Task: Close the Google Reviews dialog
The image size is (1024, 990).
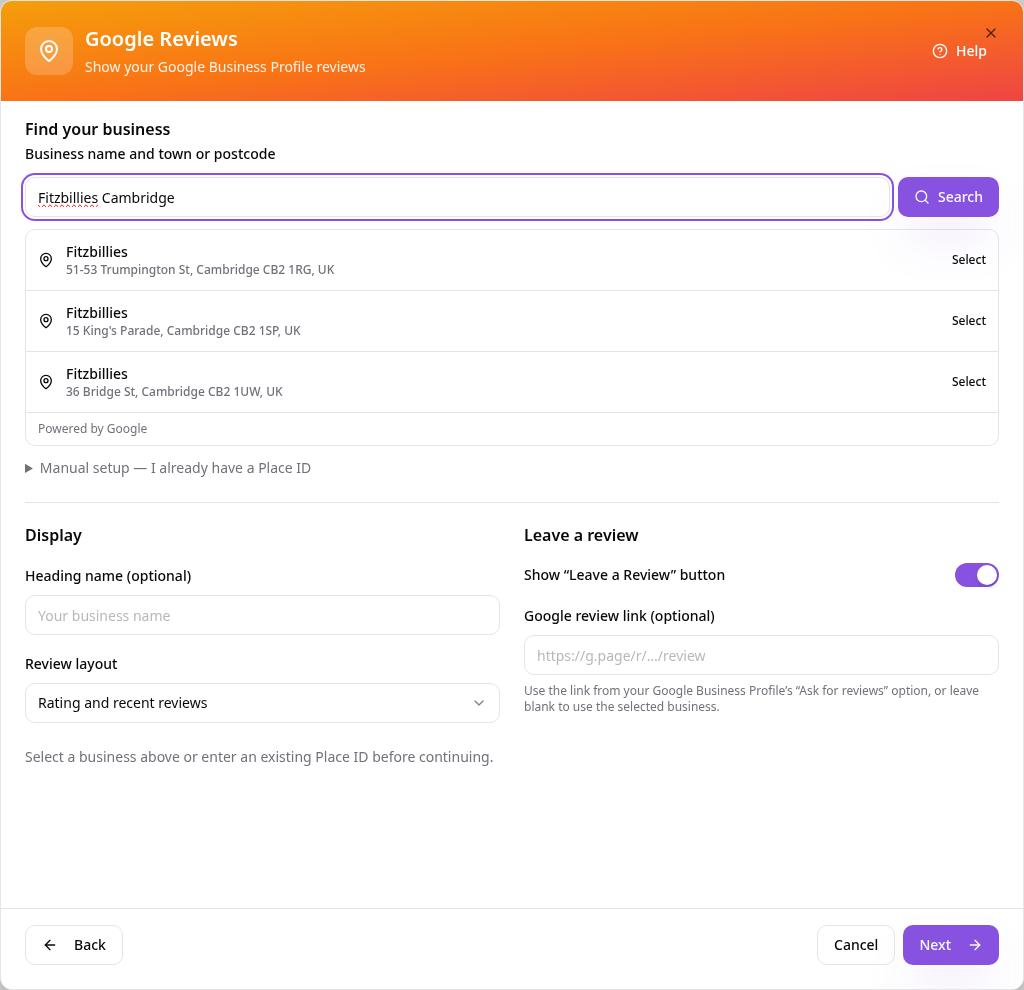Action: (x=991, y=33)
